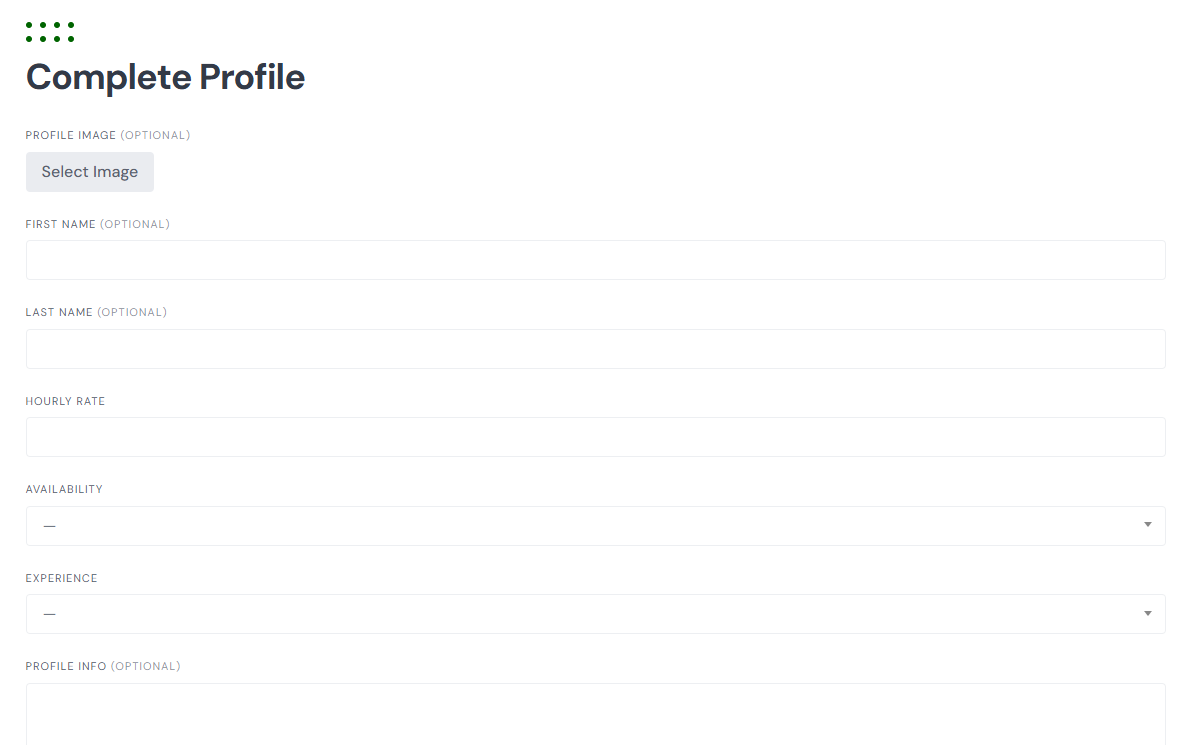Click the OPTIONAL hint beside Profile Info
Screen dimensions: 1181x745
[x=145, y=667]
